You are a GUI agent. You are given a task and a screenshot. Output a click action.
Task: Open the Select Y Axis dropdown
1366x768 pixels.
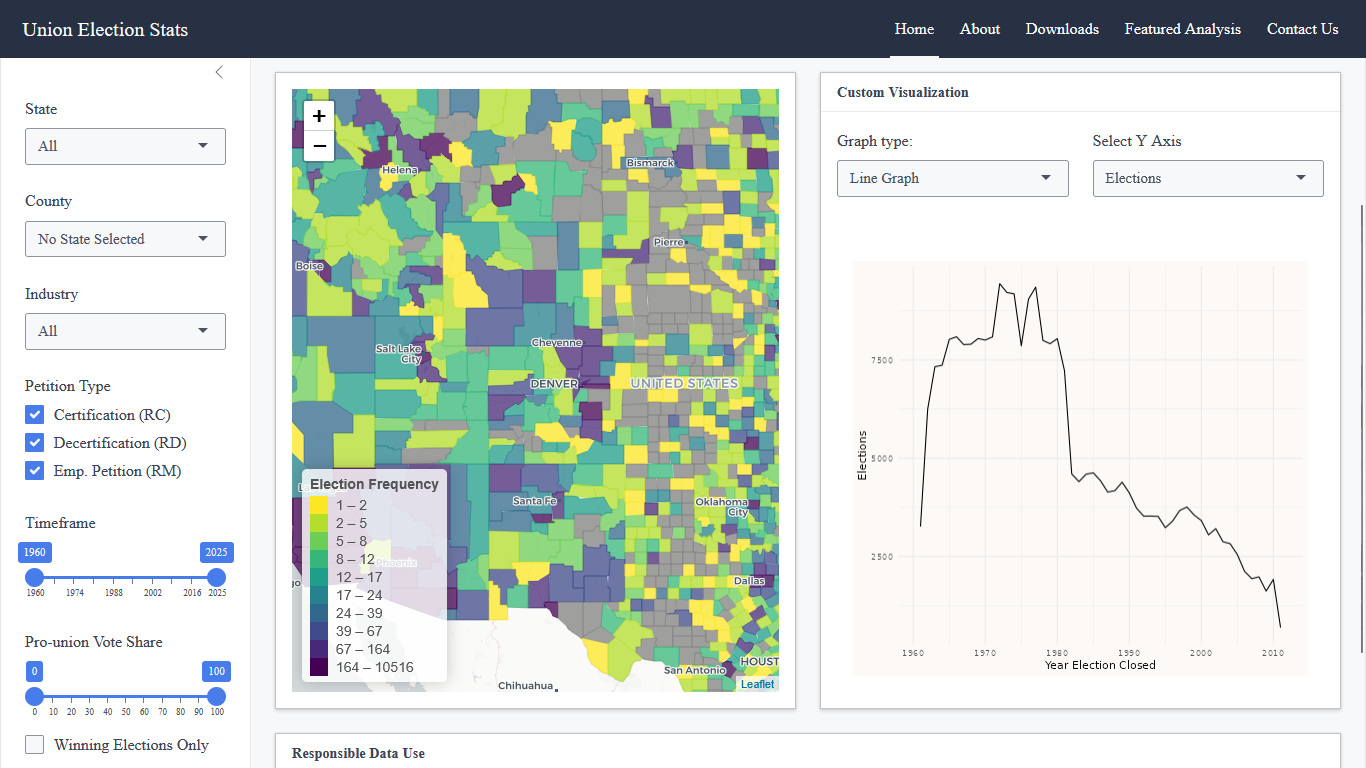[1208, 178]
